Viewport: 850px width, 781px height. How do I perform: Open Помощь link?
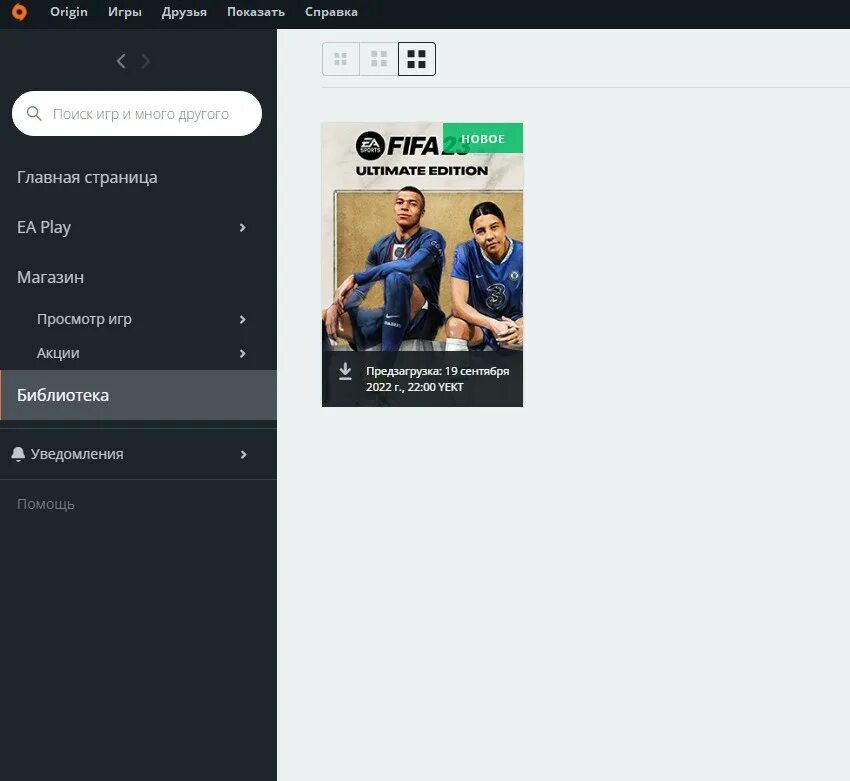click(x=46, y=504)
